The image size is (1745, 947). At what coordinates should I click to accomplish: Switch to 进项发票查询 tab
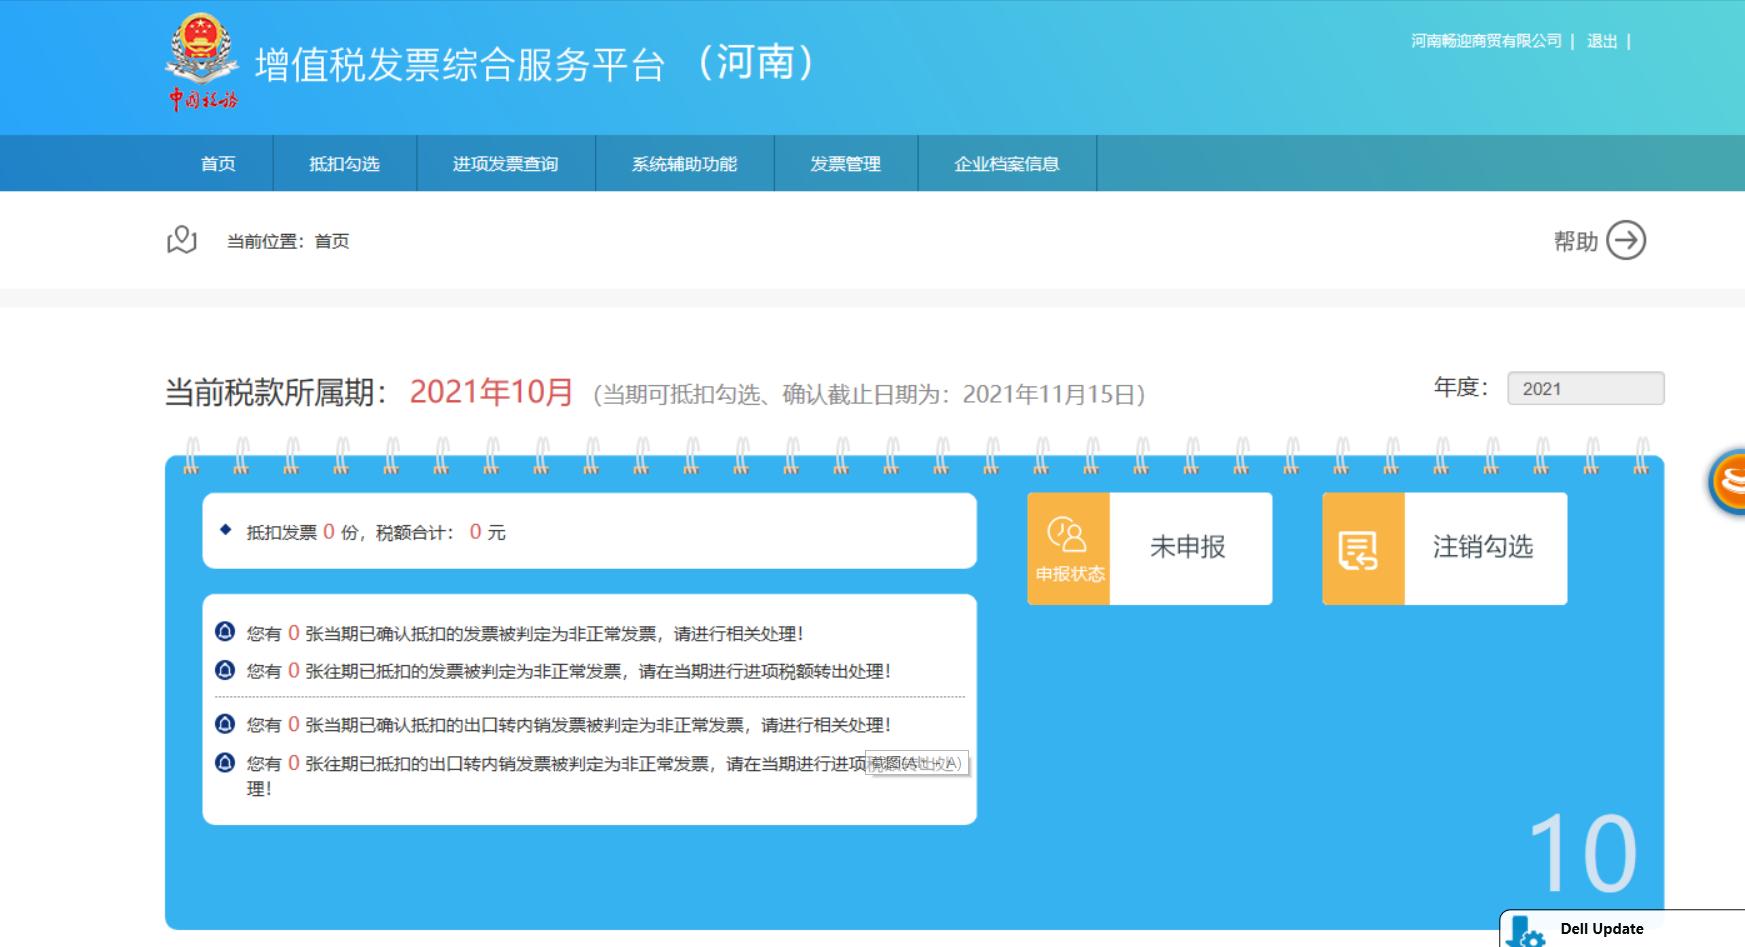(507, 164)
